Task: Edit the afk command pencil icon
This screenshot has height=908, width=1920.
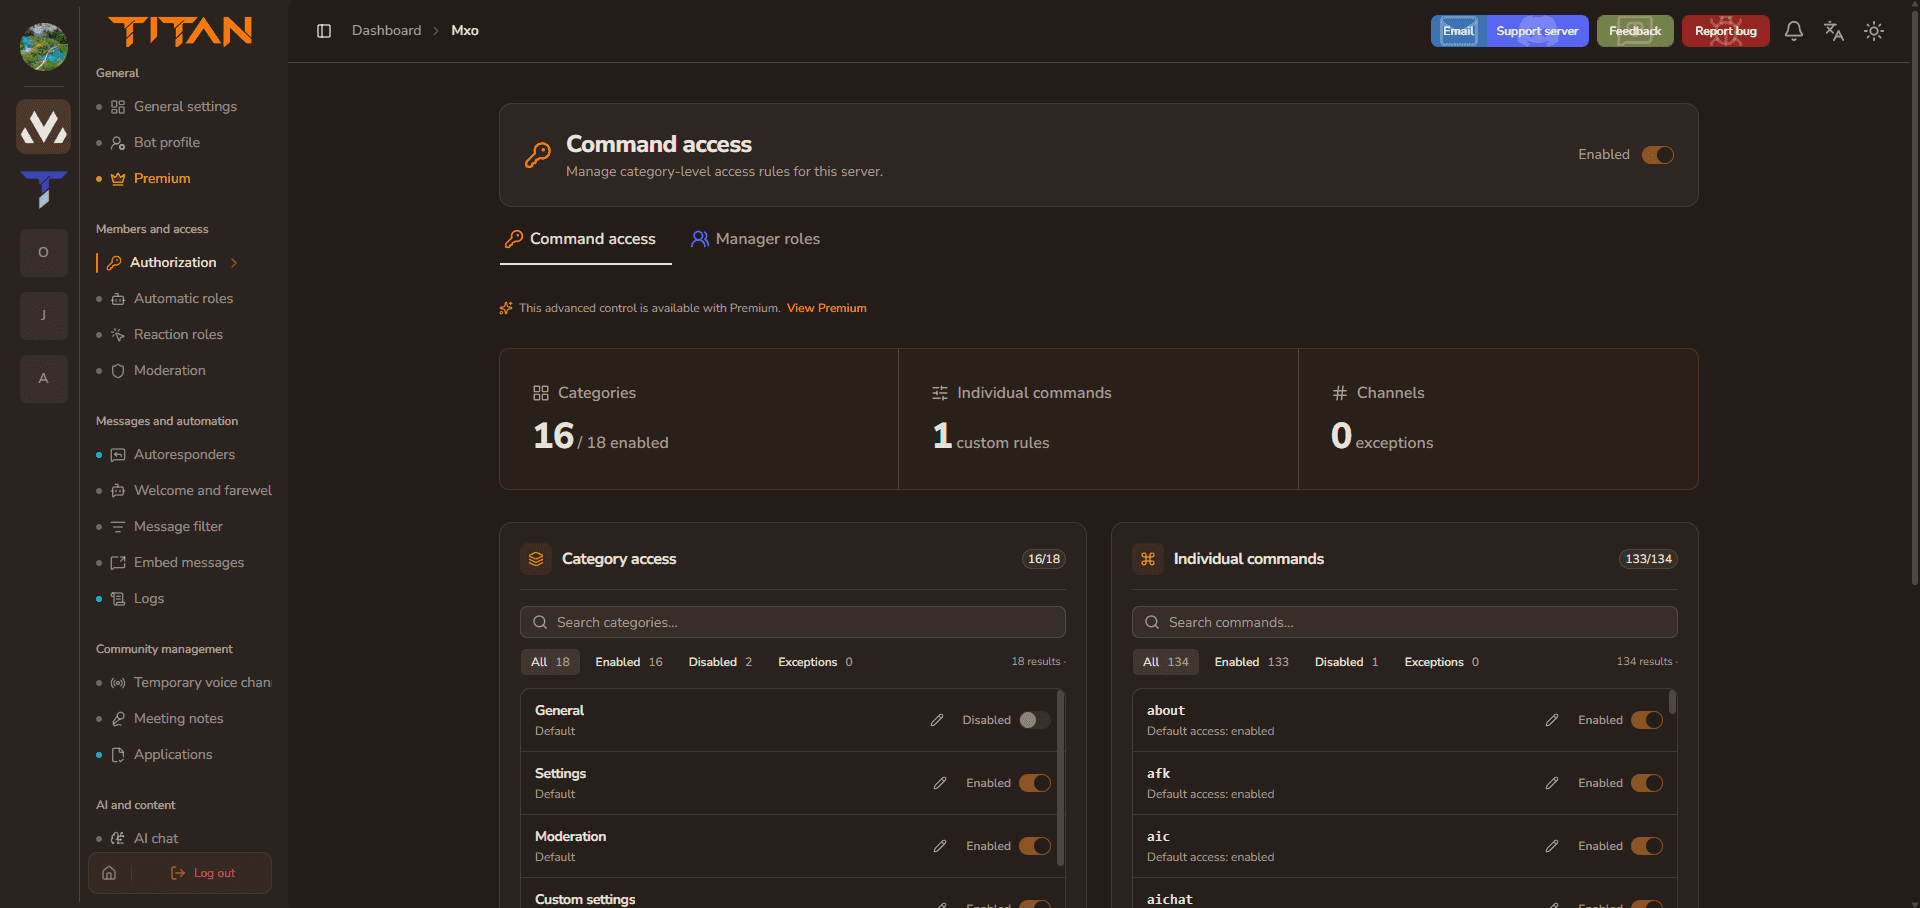Action: click(x=1552, y=783)
